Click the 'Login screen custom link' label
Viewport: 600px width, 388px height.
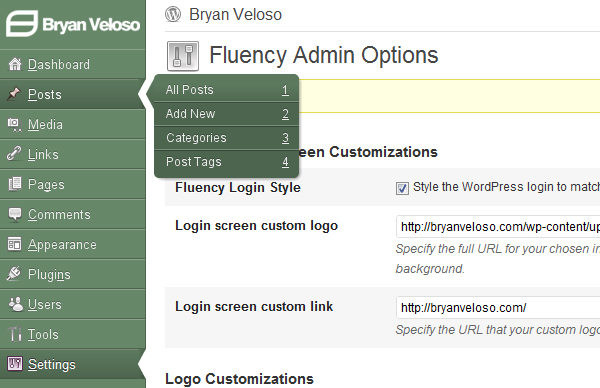[x=254, y=306]
